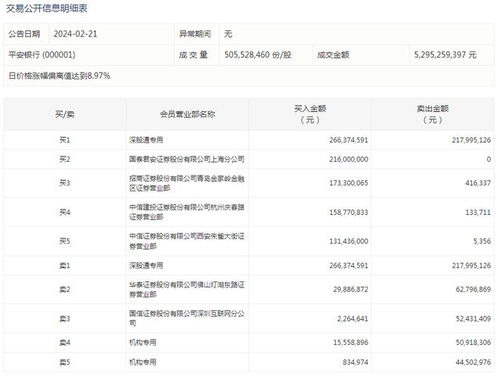Click sell amount 0 in 买2 row
Viewport: 499px width, 376px height.
coord(488,159)
